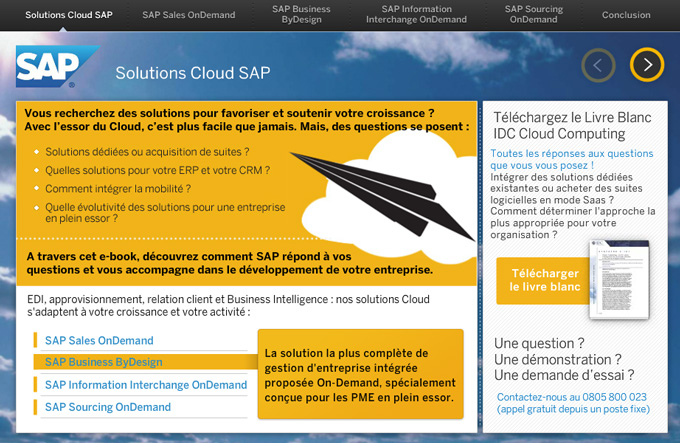Jump to the Conclusion tab
Image resolution: width=680 pixels, height=443 pixels.
point(626,15)
